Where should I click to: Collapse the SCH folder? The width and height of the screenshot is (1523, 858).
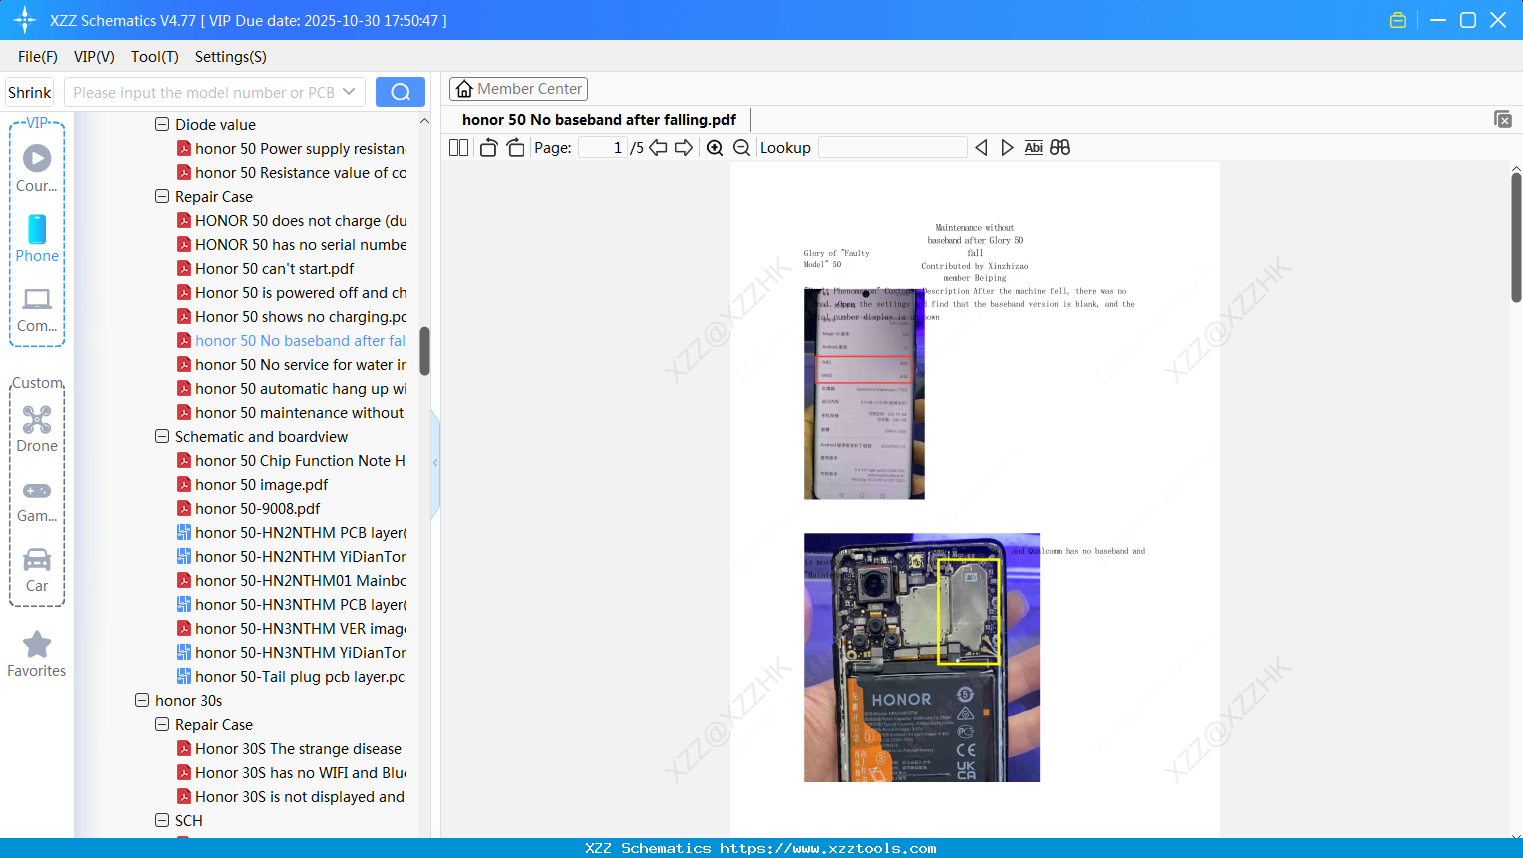162,821
